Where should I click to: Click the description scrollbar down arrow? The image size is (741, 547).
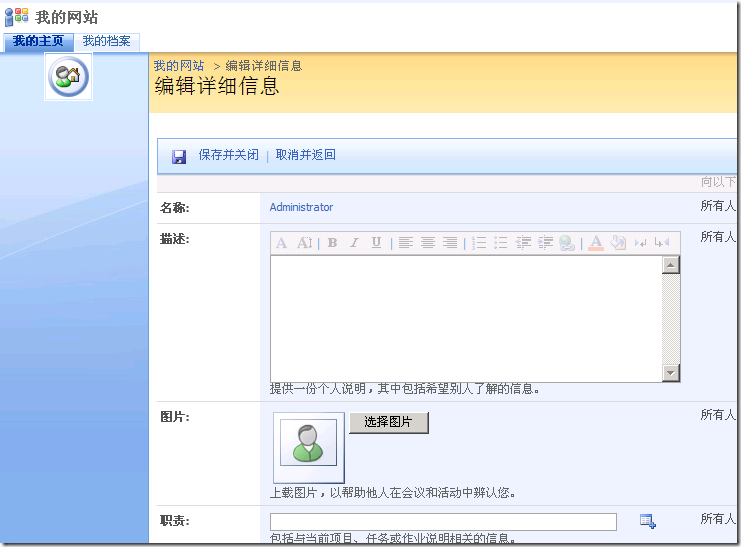click(671, 373)
